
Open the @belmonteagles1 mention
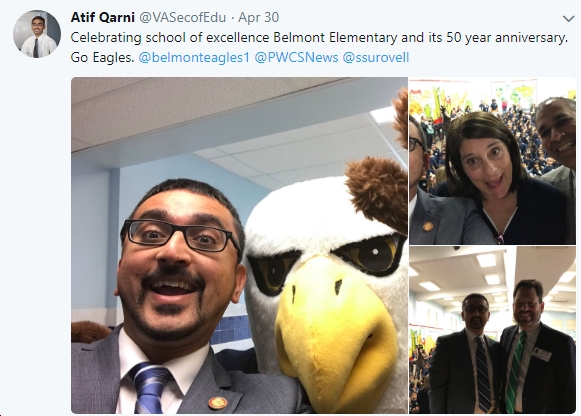coord(194,57)
